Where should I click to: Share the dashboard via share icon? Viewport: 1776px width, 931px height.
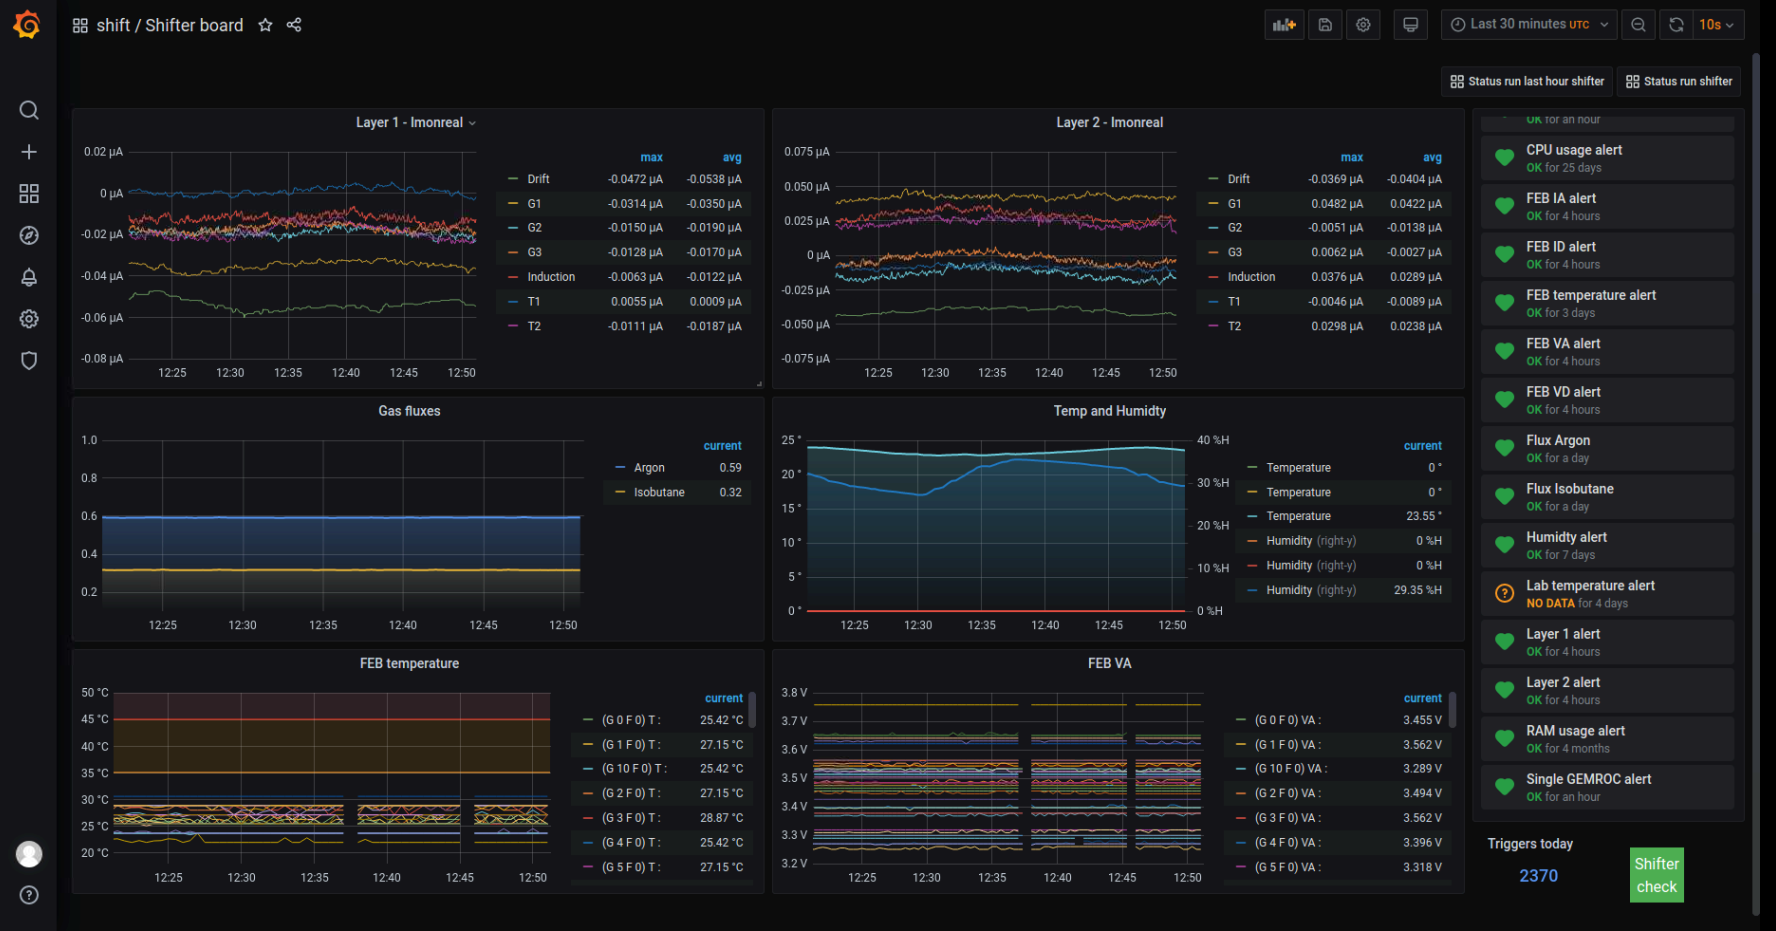[294, 25]
